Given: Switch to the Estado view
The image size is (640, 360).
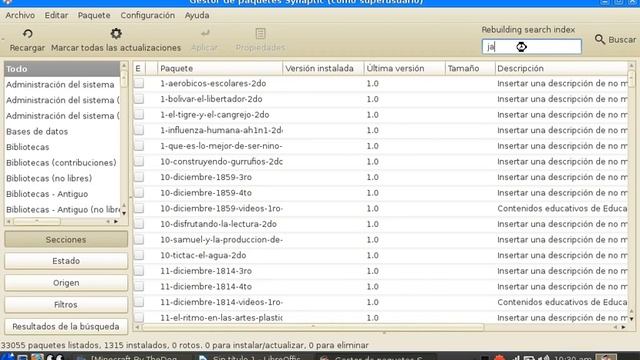Looking at the screenshot, I should coord(66,261).
